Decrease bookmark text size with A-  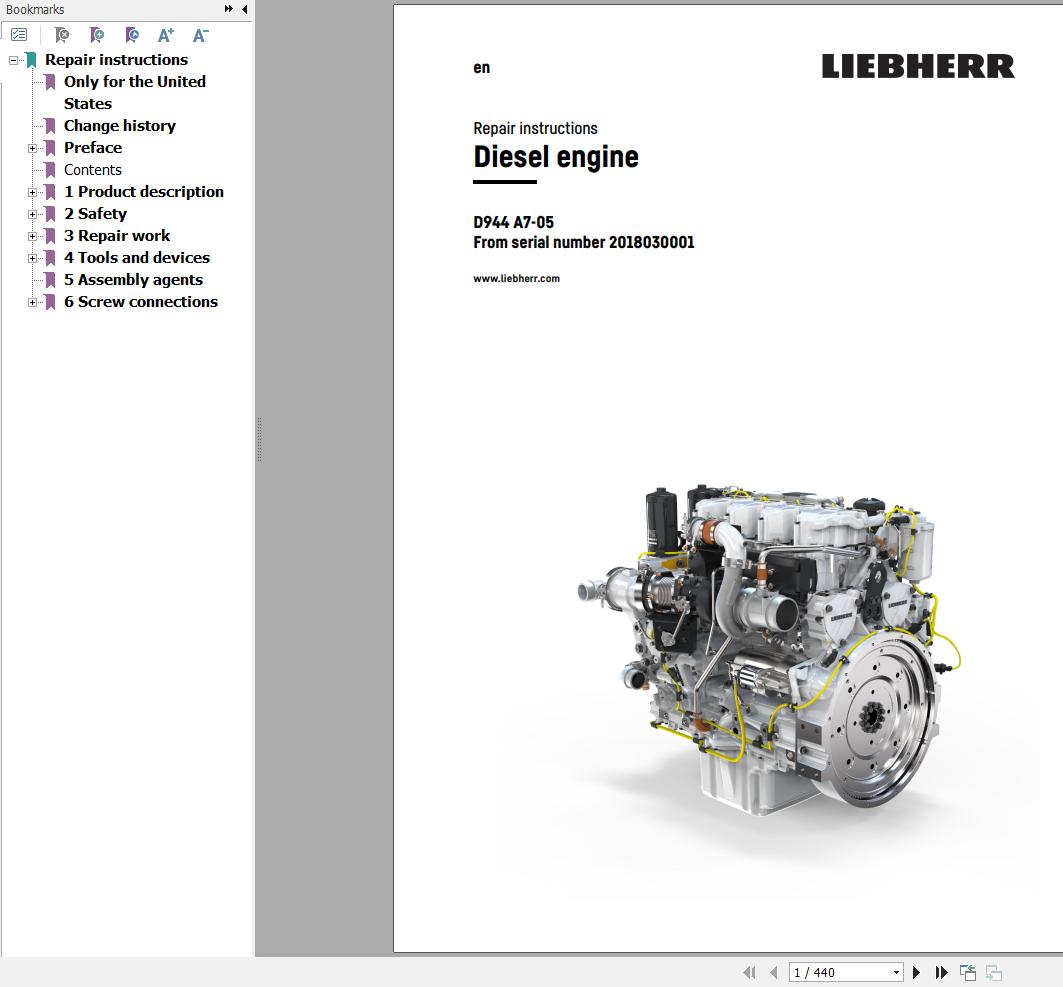(x=201, y=35)
